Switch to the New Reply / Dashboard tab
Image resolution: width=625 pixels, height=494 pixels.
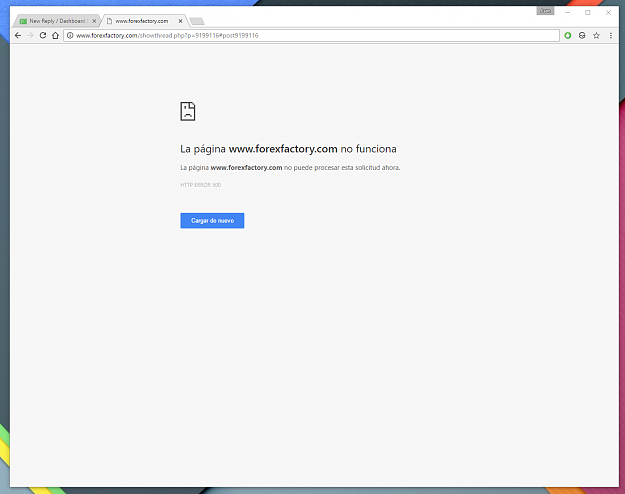click(57, 21)
